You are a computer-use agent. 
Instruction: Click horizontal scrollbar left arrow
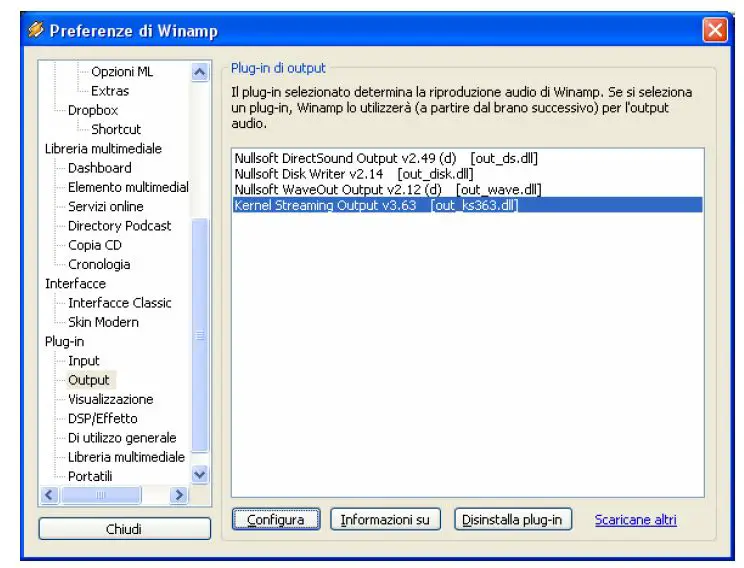pyautogui.click(x=49, y=495)
